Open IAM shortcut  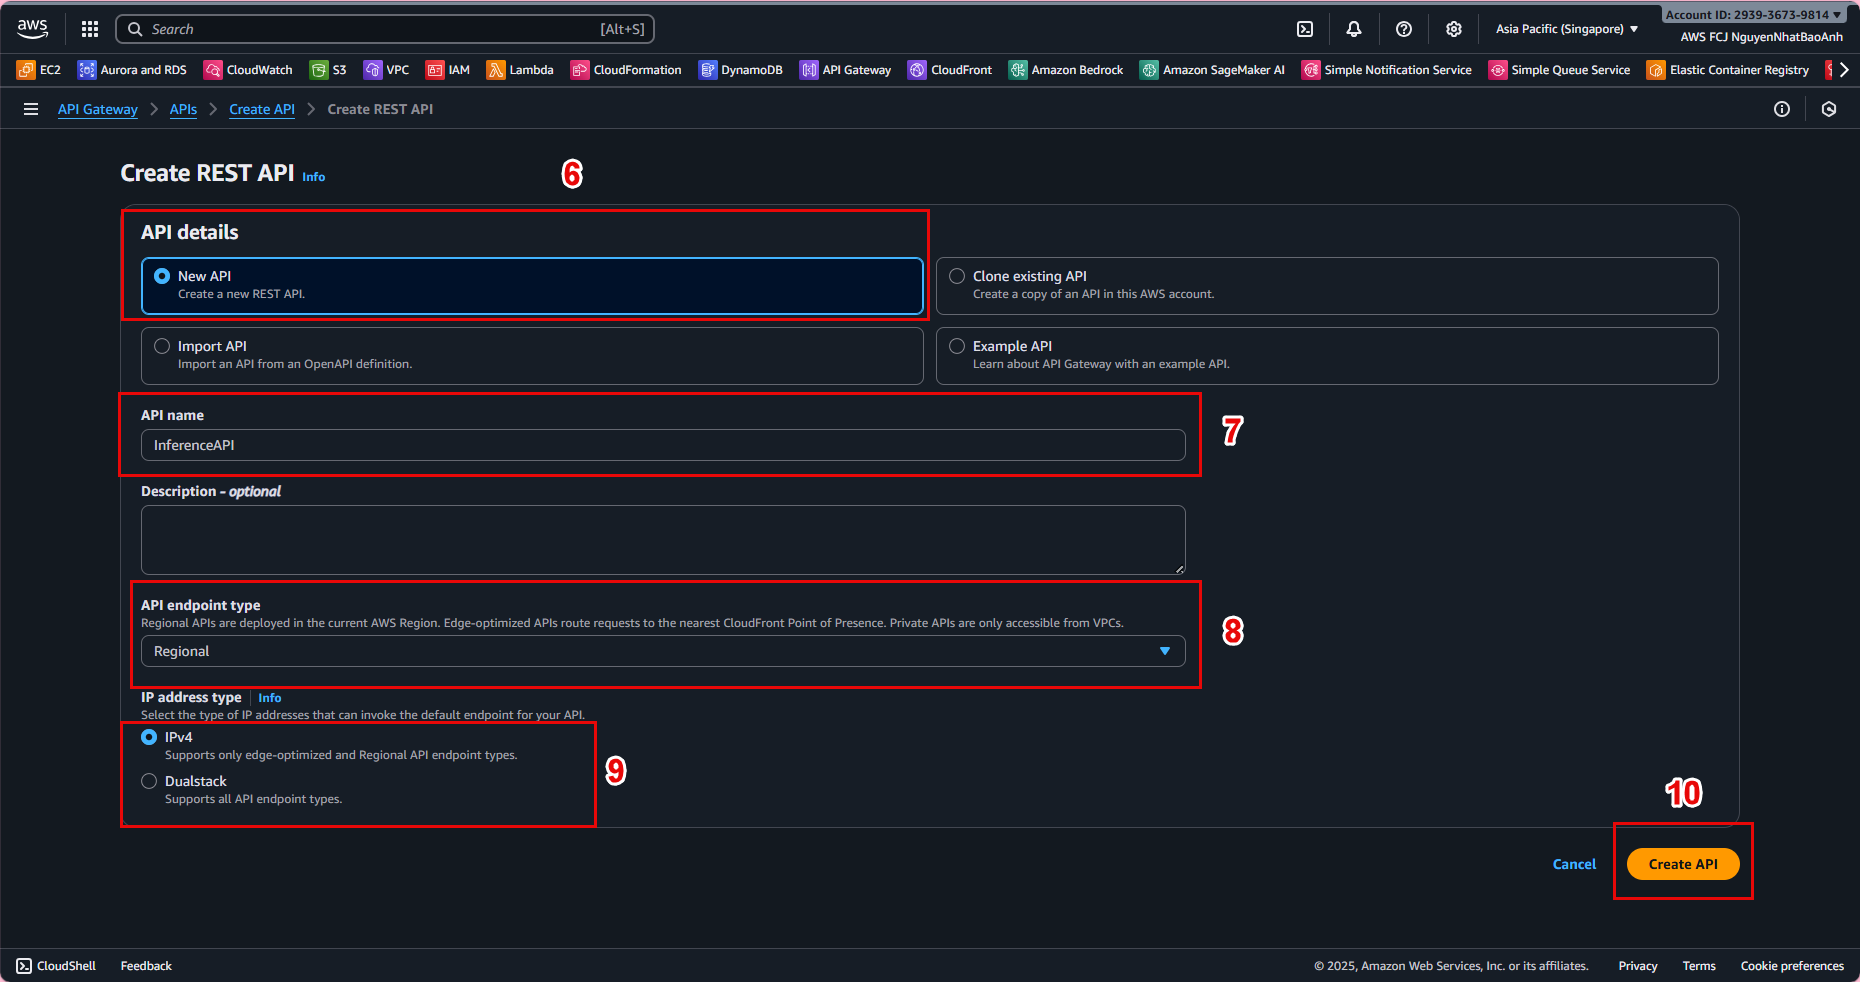click(x=448, y=70)
